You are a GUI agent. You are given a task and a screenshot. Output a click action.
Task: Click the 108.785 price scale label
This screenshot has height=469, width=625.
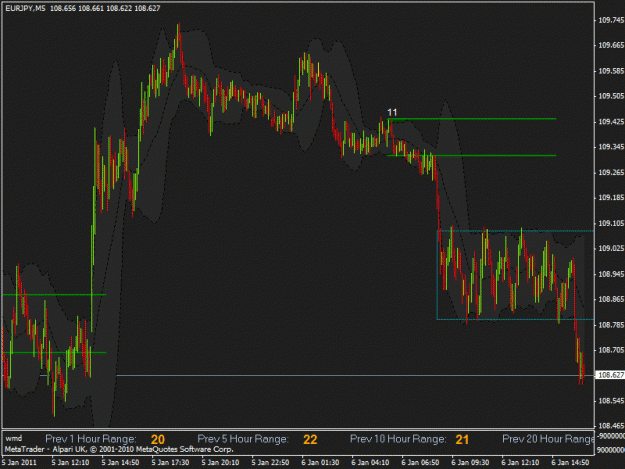tap(611, 325)
